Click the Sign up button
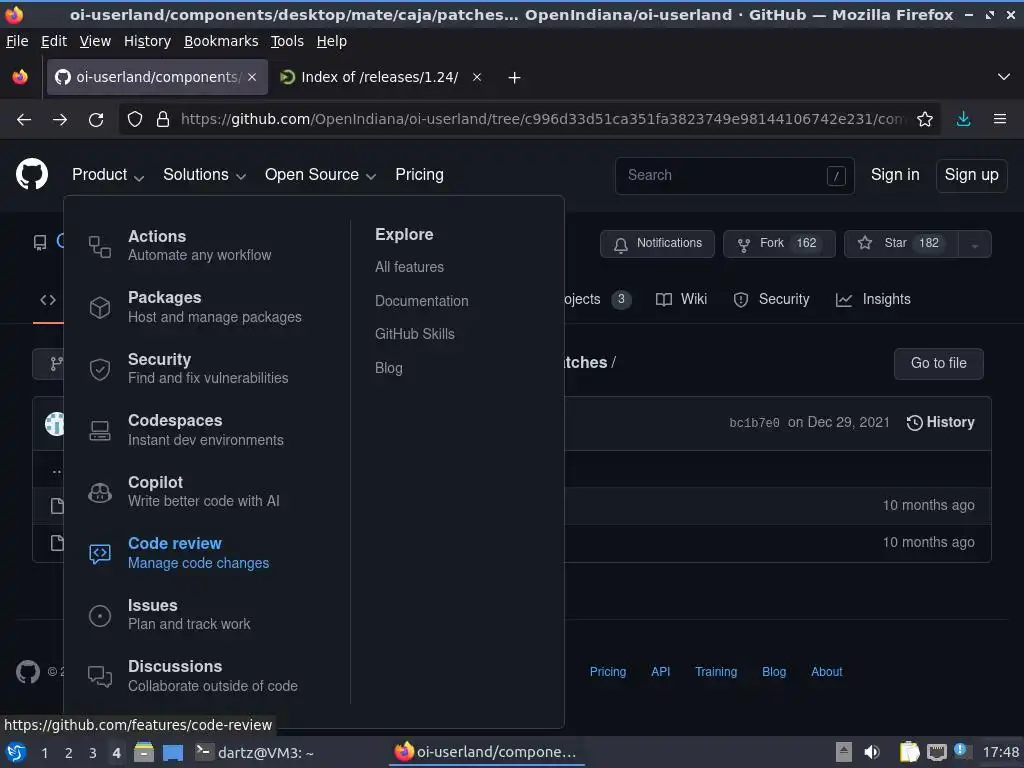The height and width of the screenshot is (768, 1024). (971, 175)
